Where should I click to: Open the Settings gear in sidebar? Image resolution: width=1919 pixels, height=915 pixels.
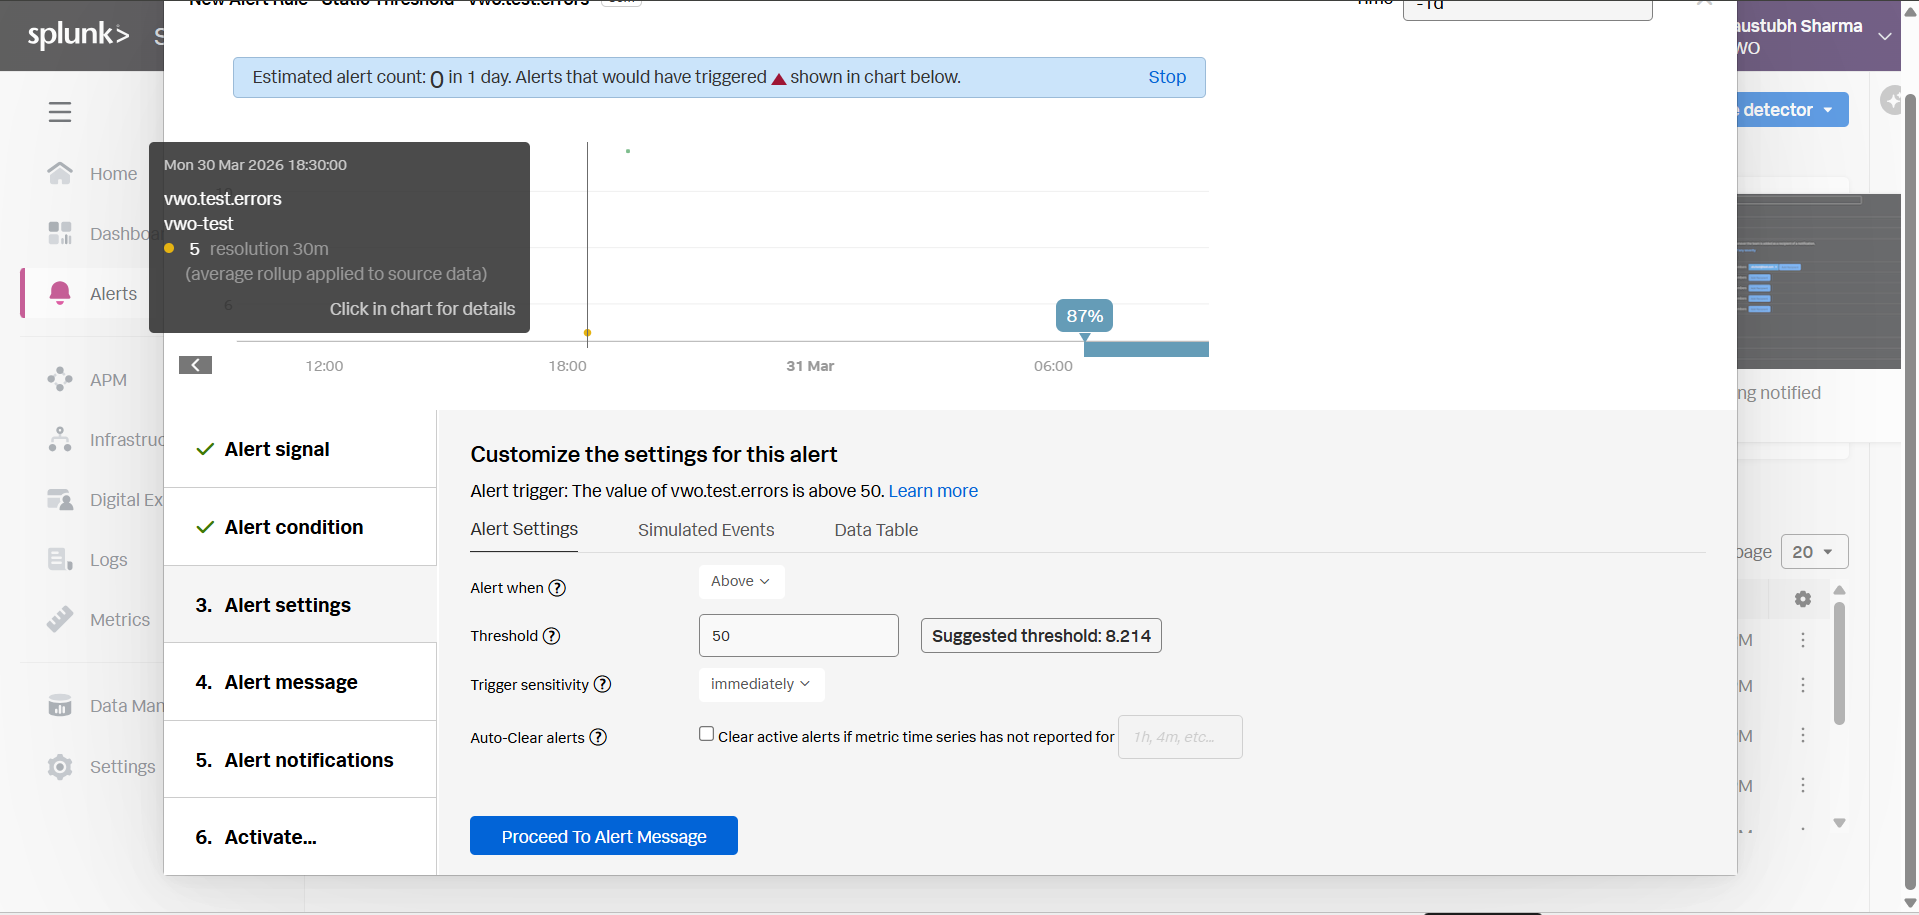[x=60, y=766]
